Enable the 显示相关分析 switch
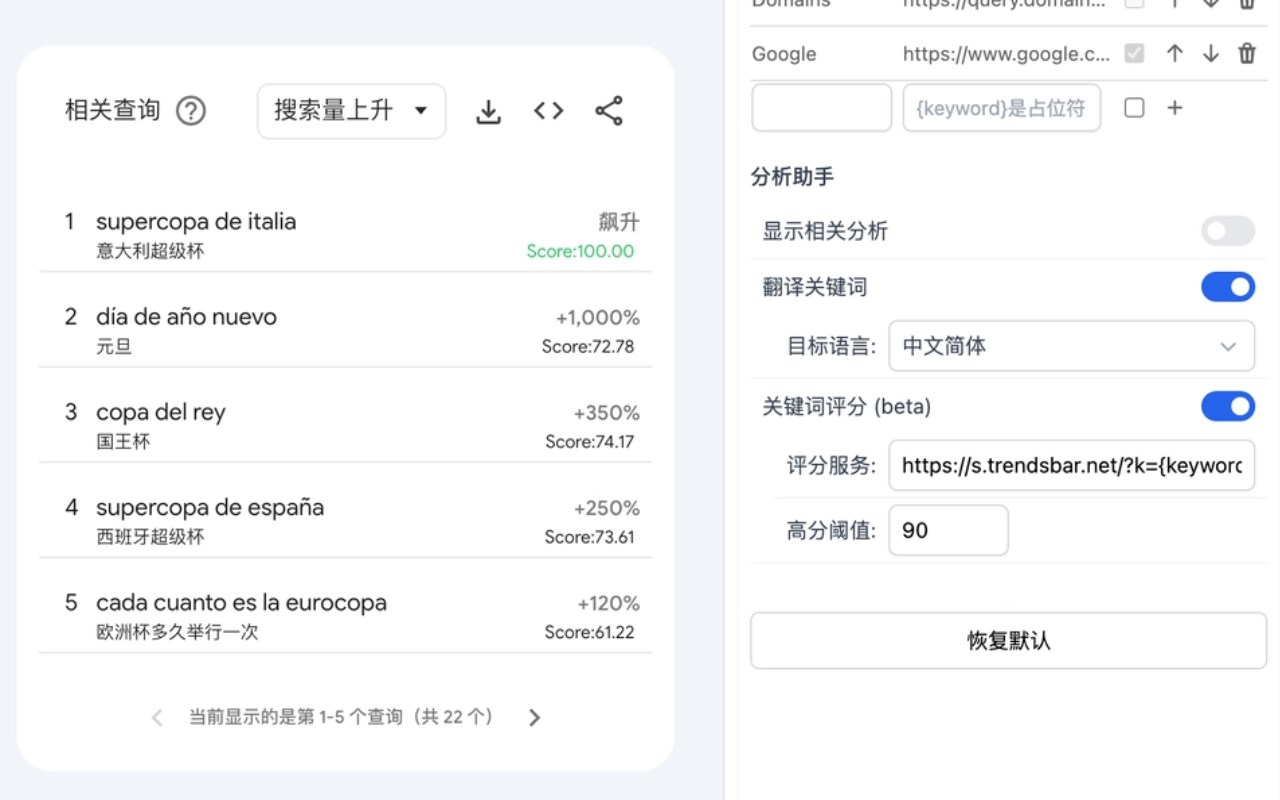Viewport: 1280px width, 800px height. point(1228,231)
